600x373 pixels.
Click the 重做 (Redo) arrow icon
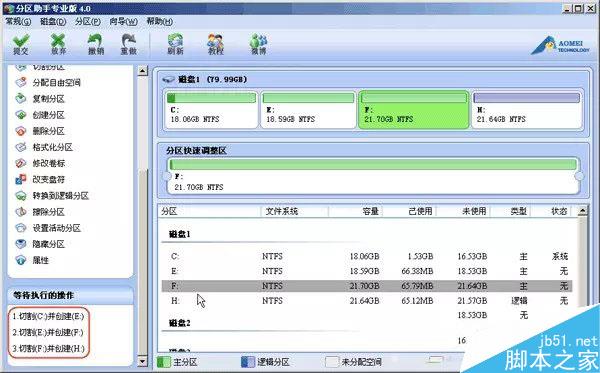pyautogui.click(x=129, y=44)
